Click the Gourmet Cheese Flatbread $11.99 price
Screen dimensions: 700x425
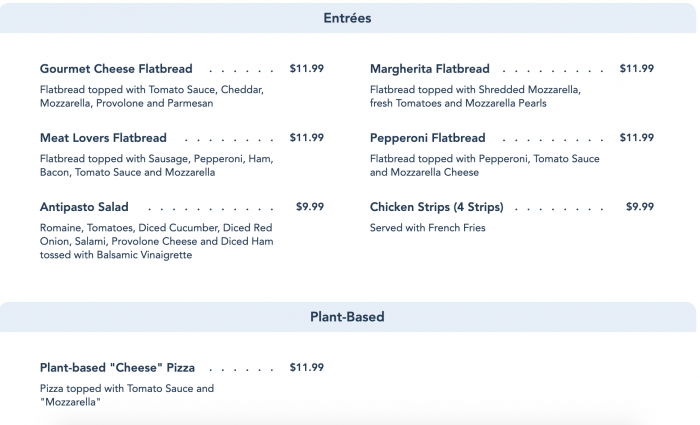(x=306, y=69)
